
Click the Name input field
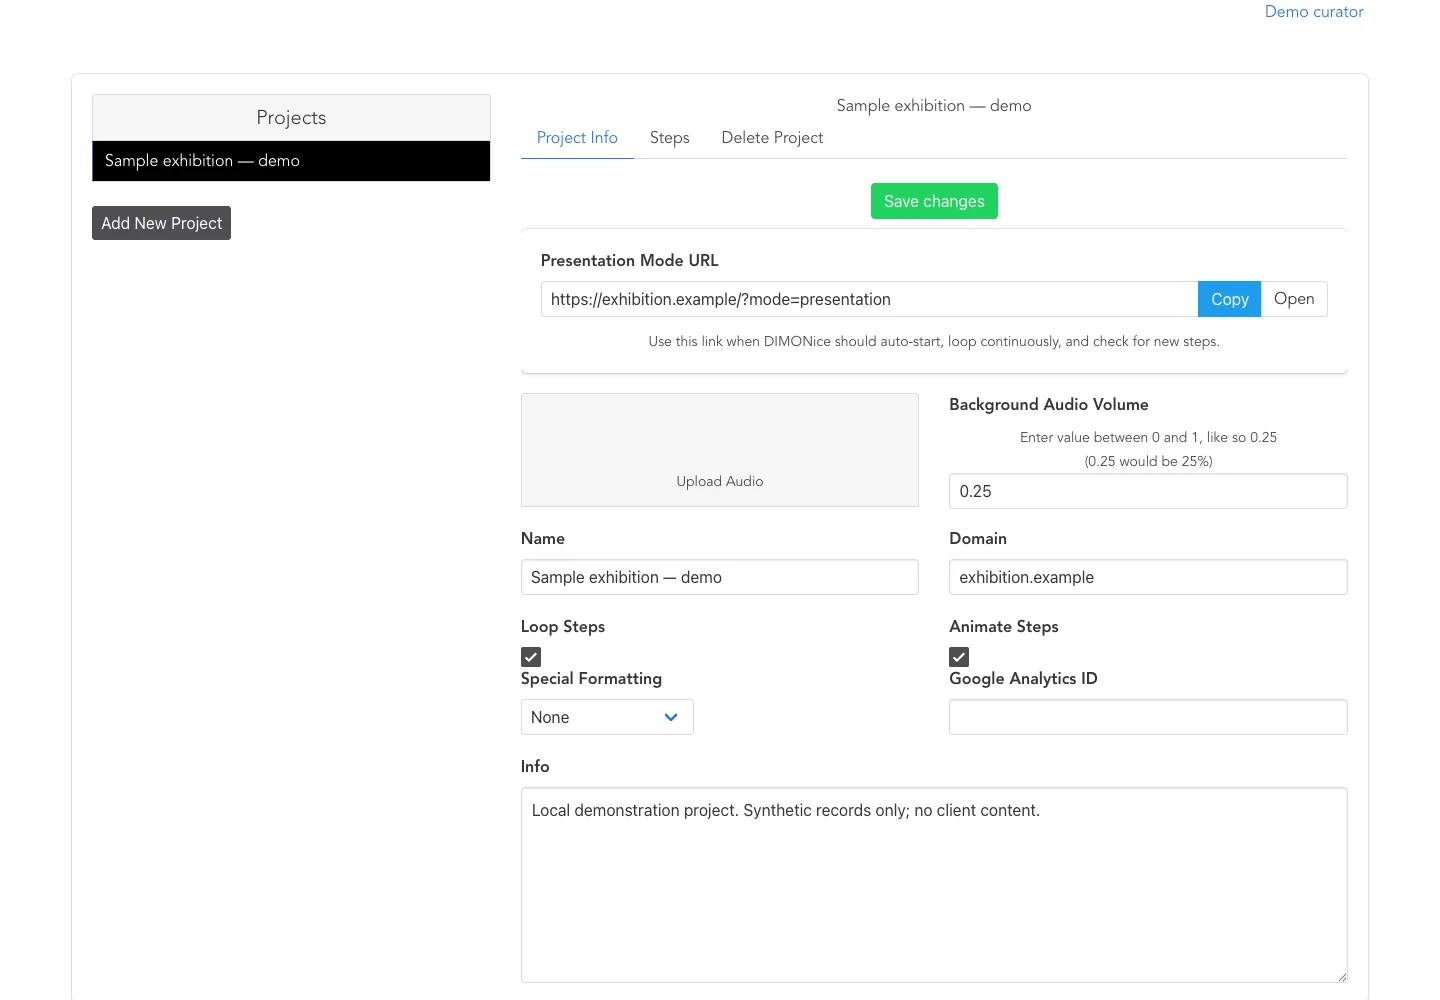click(x=720, y=577)
